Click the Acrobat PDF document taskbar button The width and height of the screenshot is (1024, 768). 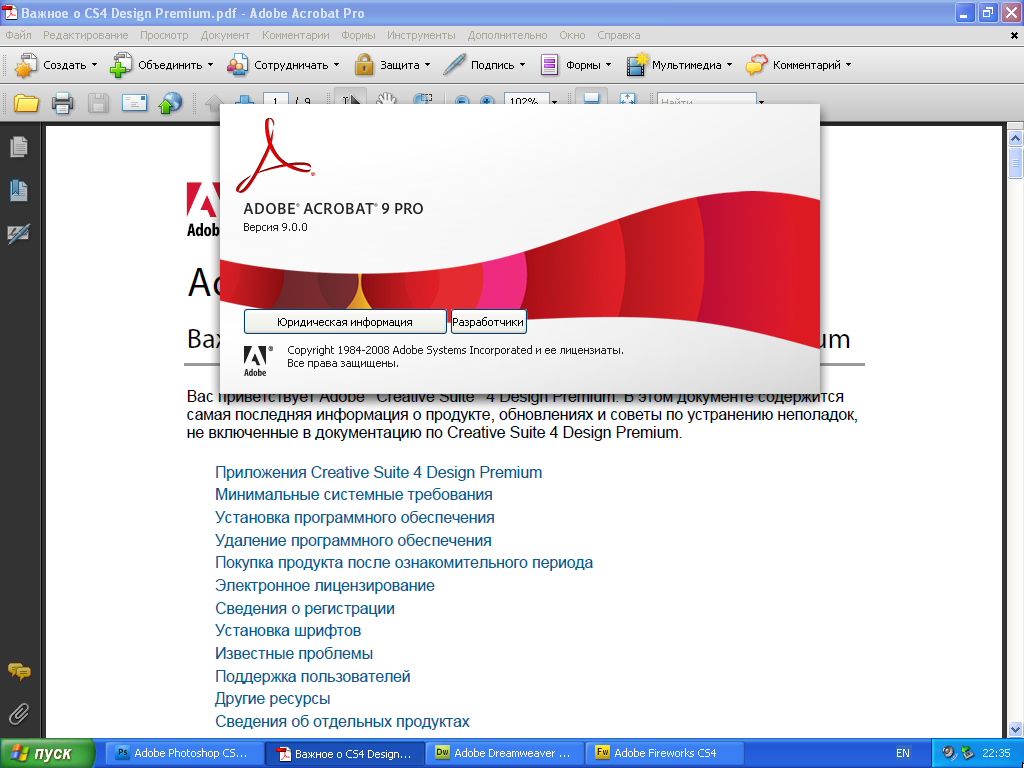click(x=345, y=753)
